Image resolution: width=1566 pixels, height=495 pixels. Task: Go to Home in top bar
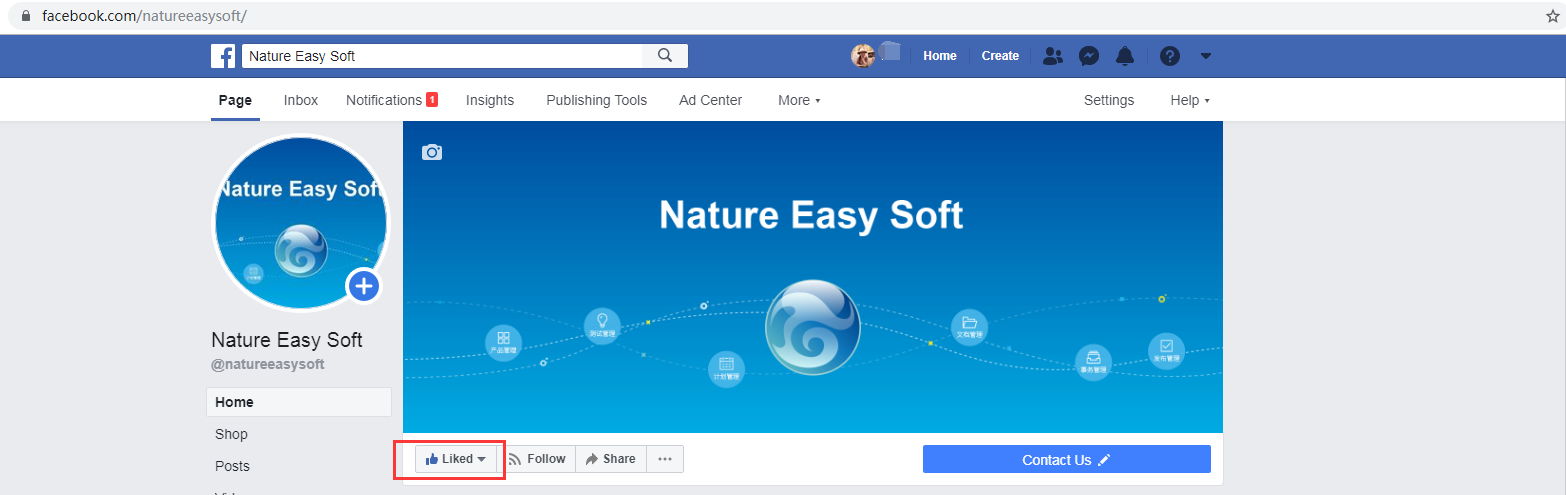click(x=940, y=56)
